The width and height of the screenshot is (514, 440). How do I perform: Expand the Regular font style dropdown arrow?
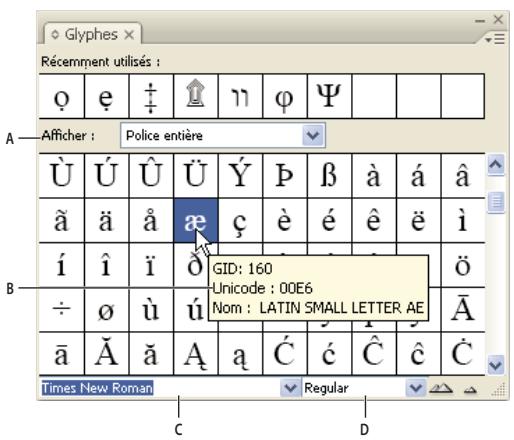(x=415, y=388)
